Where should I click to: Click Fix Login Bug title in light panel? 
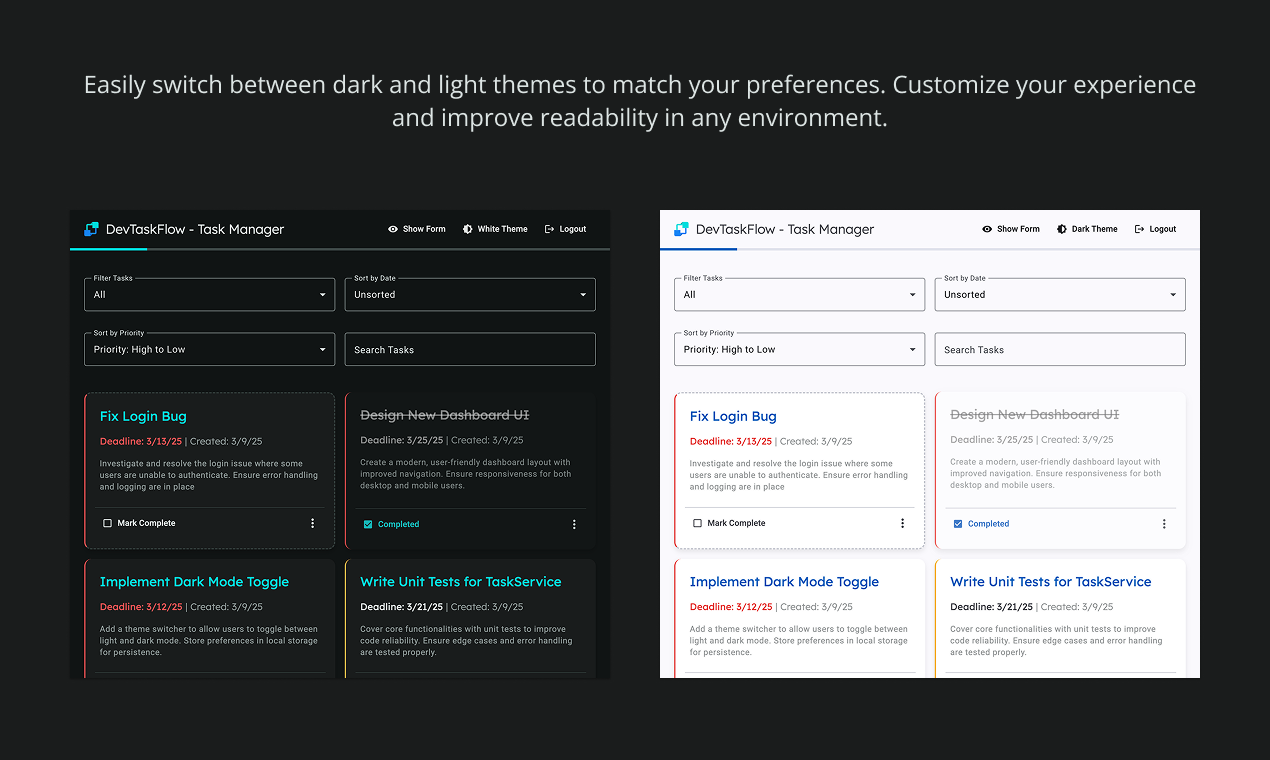tap(733, 417)
